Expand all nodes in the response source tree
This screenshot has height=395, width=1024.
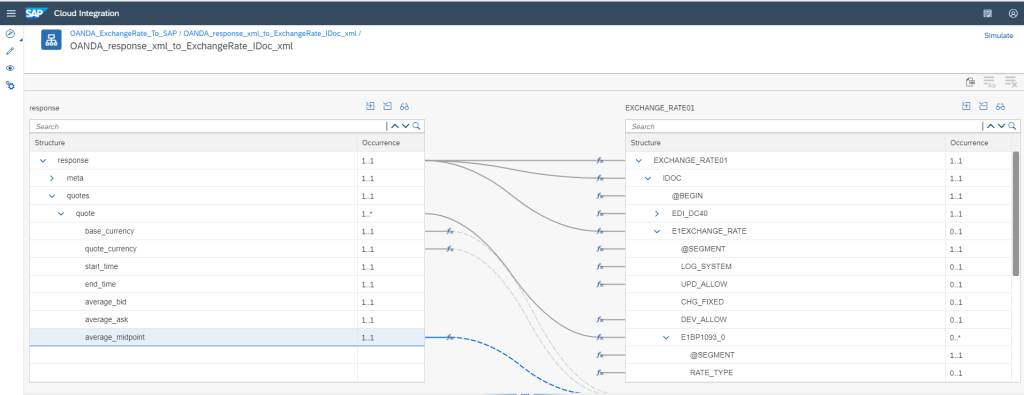coord(370,106)
